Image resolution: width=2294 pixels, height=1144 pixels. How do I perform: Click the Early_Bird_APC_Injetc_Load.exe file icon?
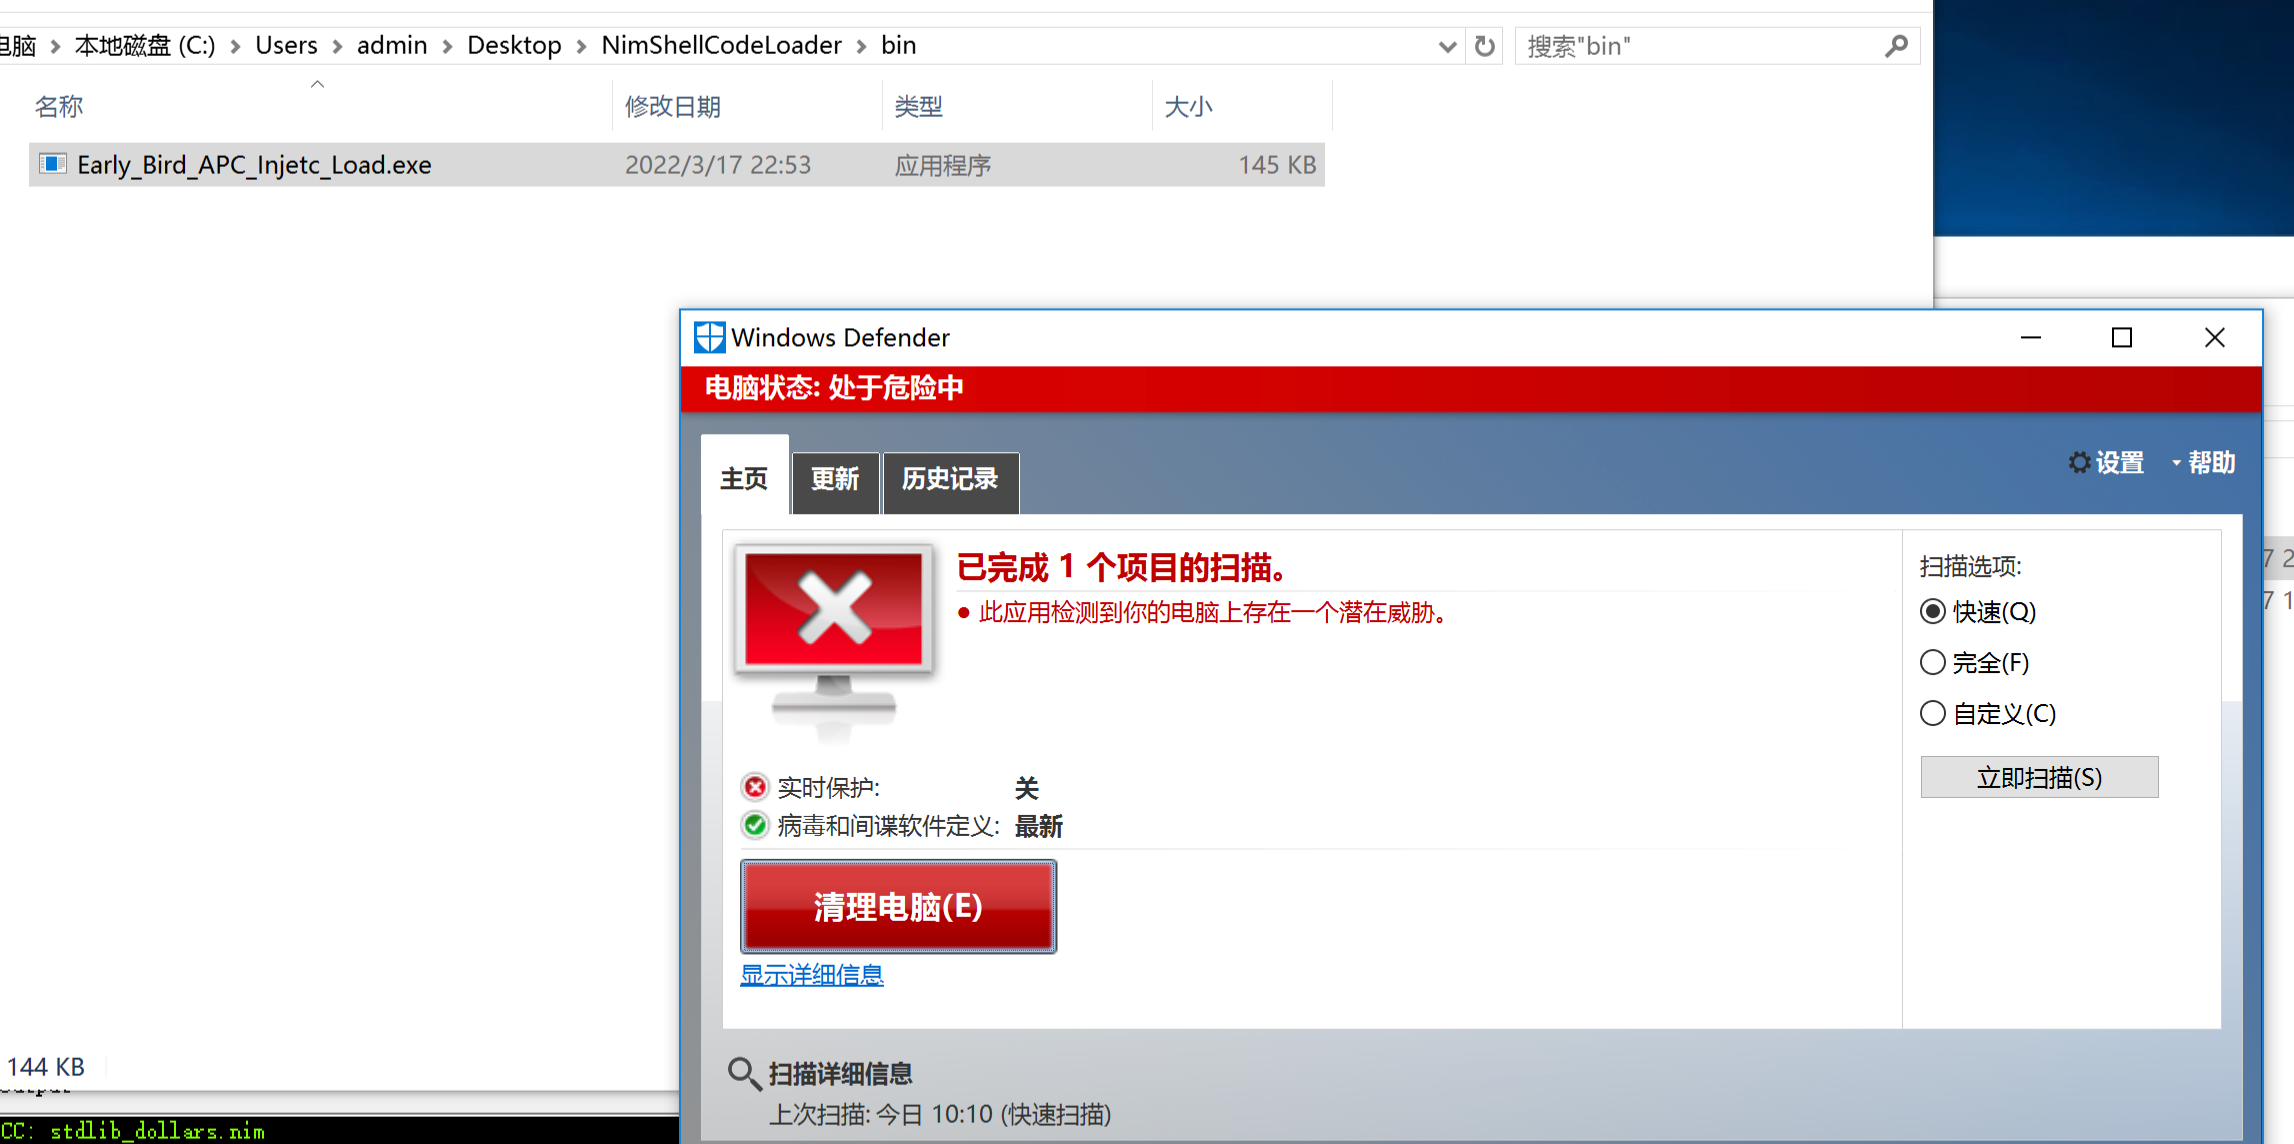click(x=53, y=164)
